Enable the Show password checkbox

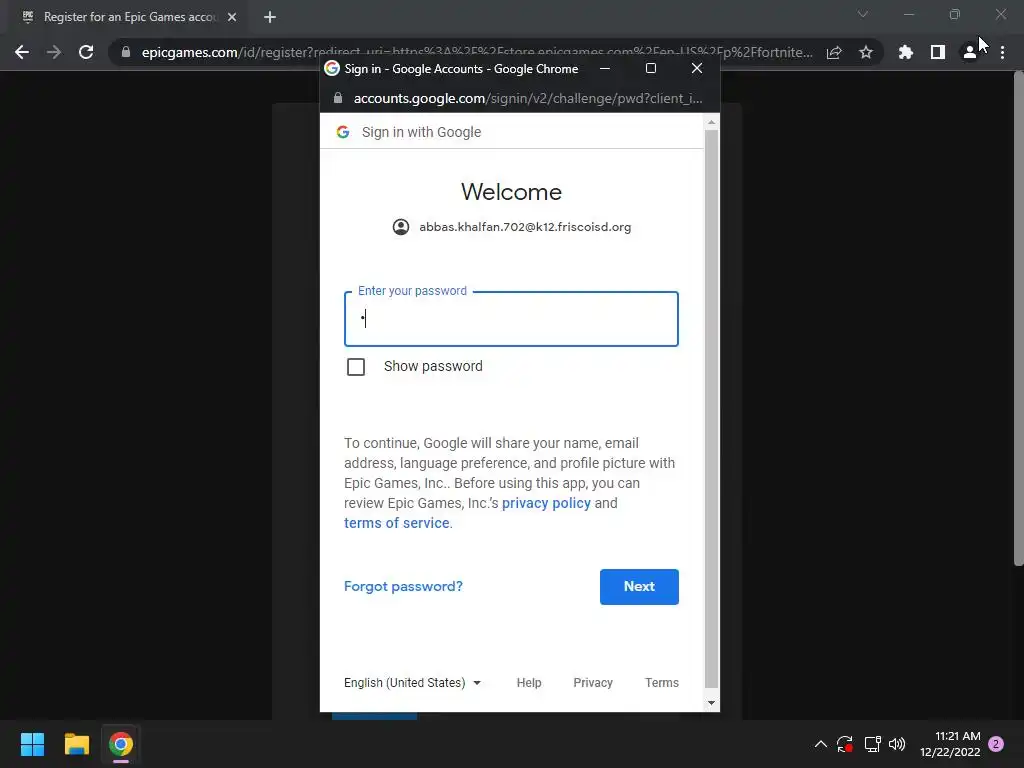[x=356, y=367]
